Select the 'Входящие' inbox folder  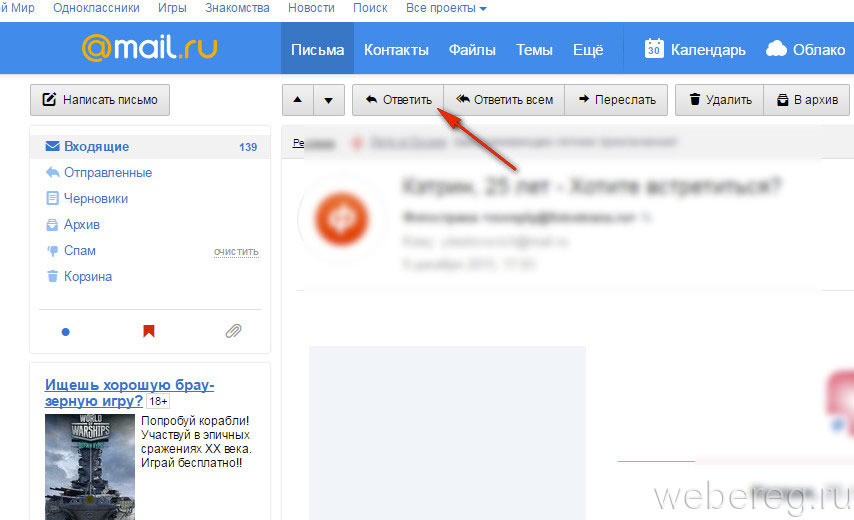(96, 147)
